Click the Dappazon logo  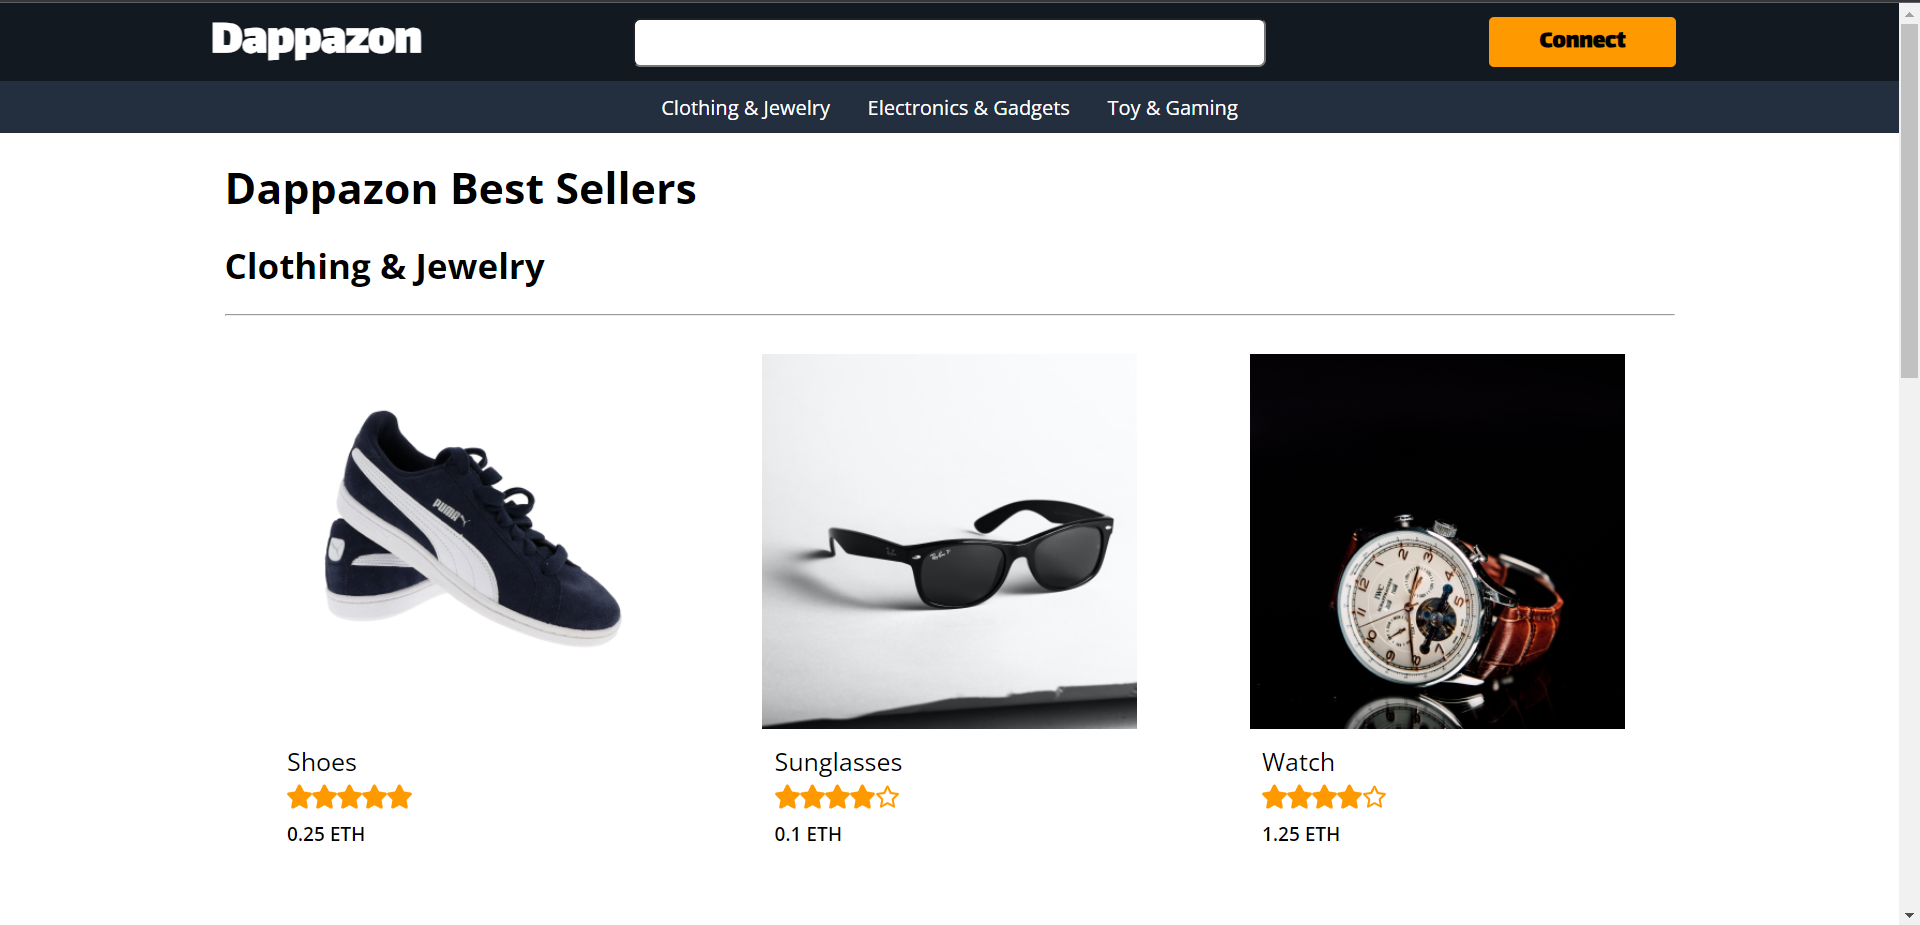coord(316,40)
